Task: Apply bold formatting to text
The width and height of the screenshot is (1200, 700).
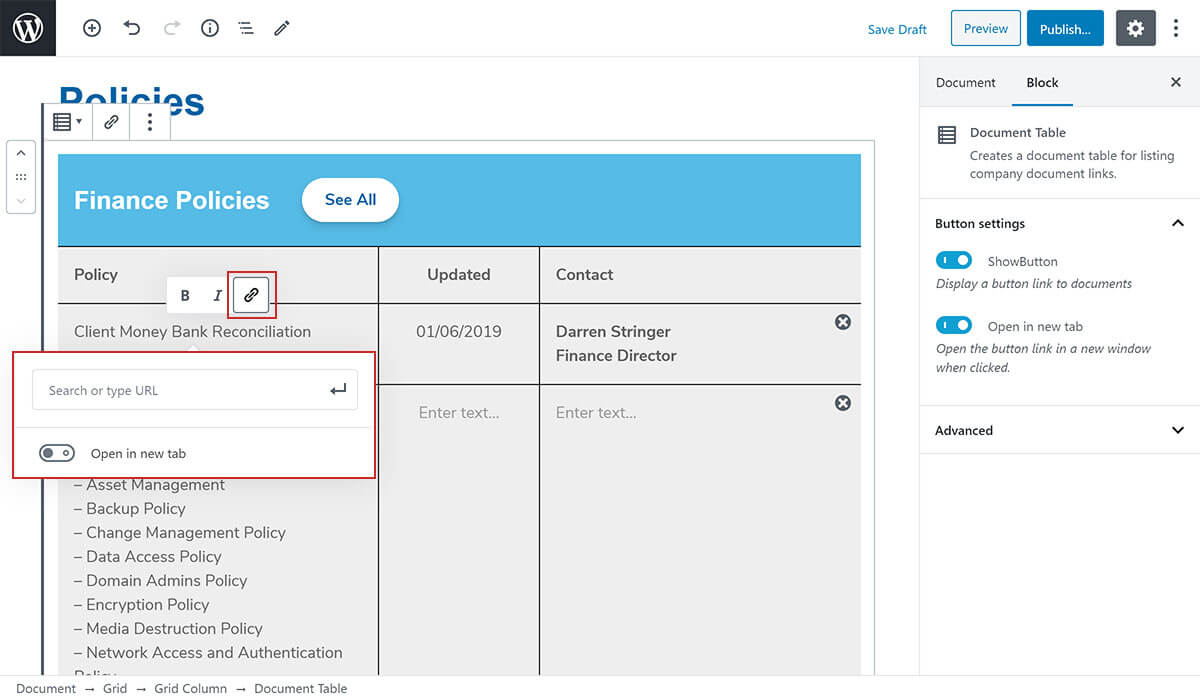Action: click(185, 295)
